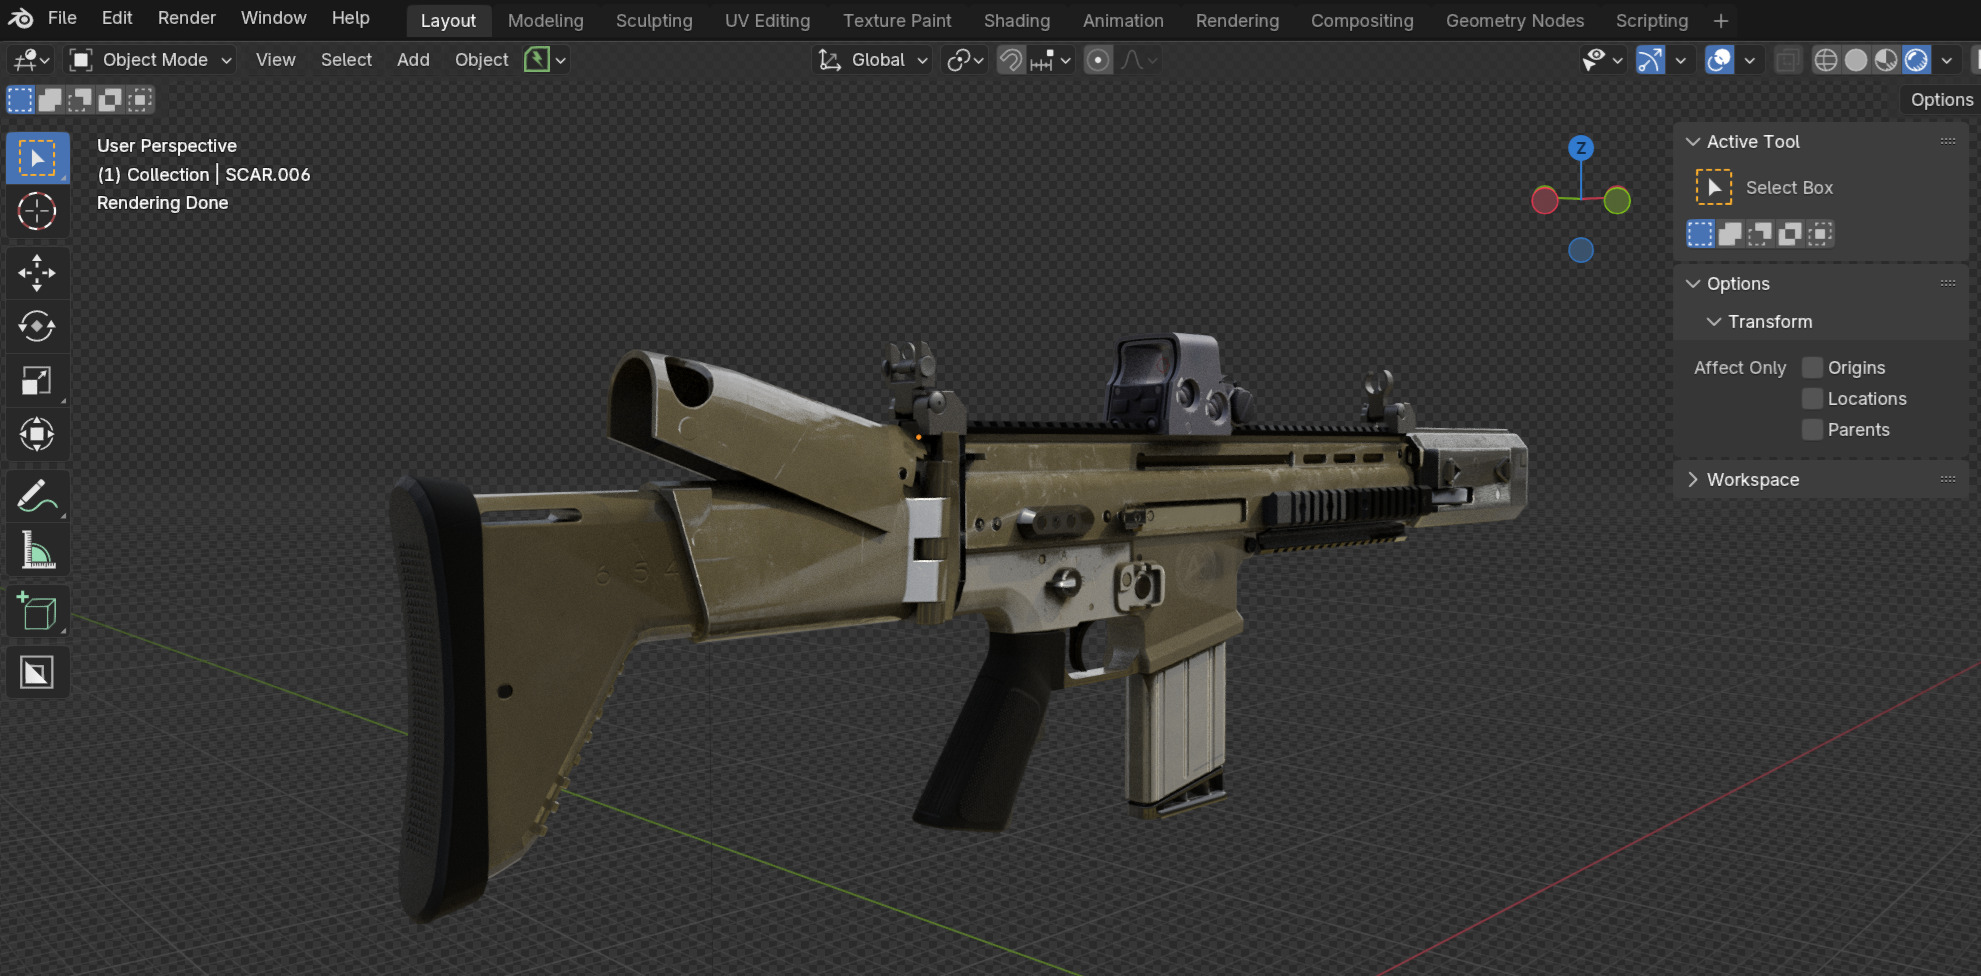Select the Select Box tool in toolbar
Screen dimensions: 1981x976
(38, 158)
